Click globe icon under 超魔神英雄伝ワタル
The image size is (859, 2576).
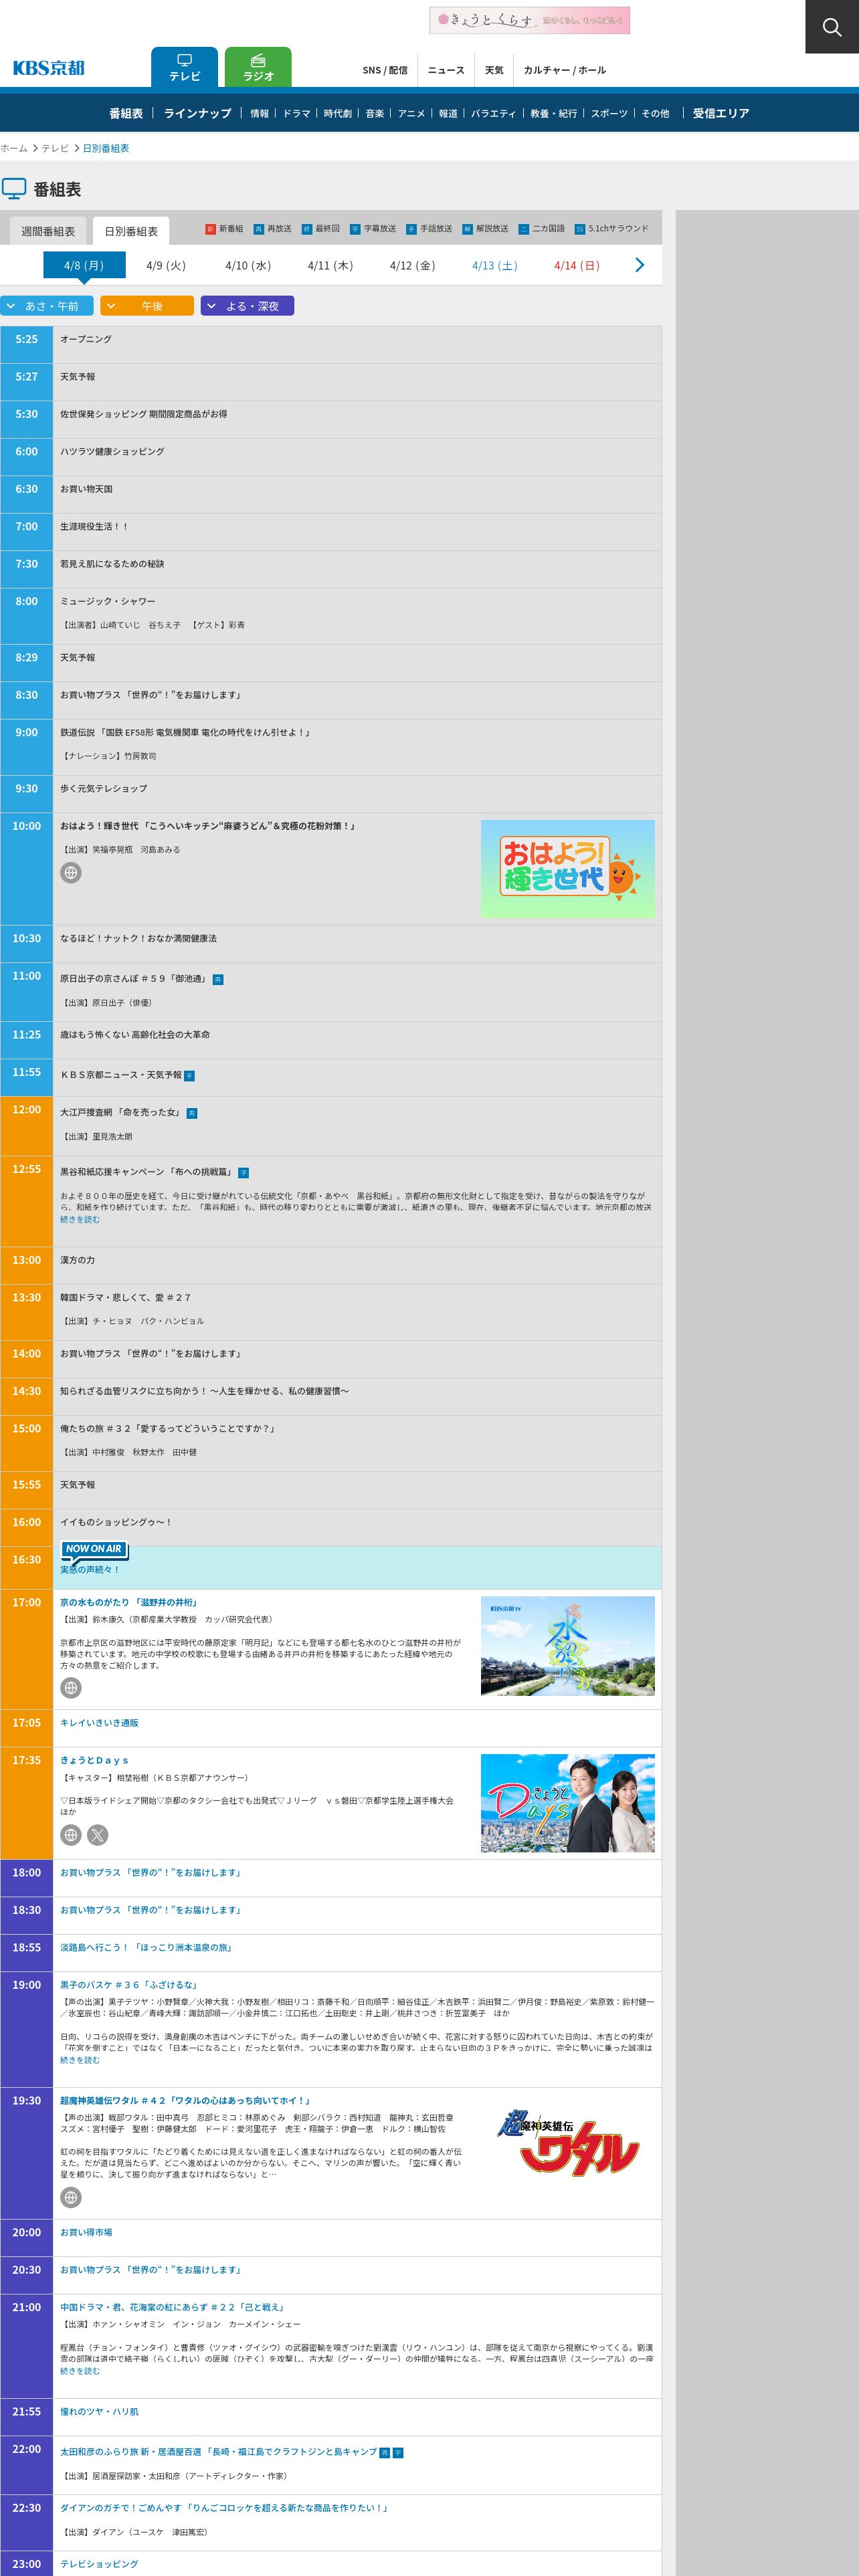[71, 2197]
